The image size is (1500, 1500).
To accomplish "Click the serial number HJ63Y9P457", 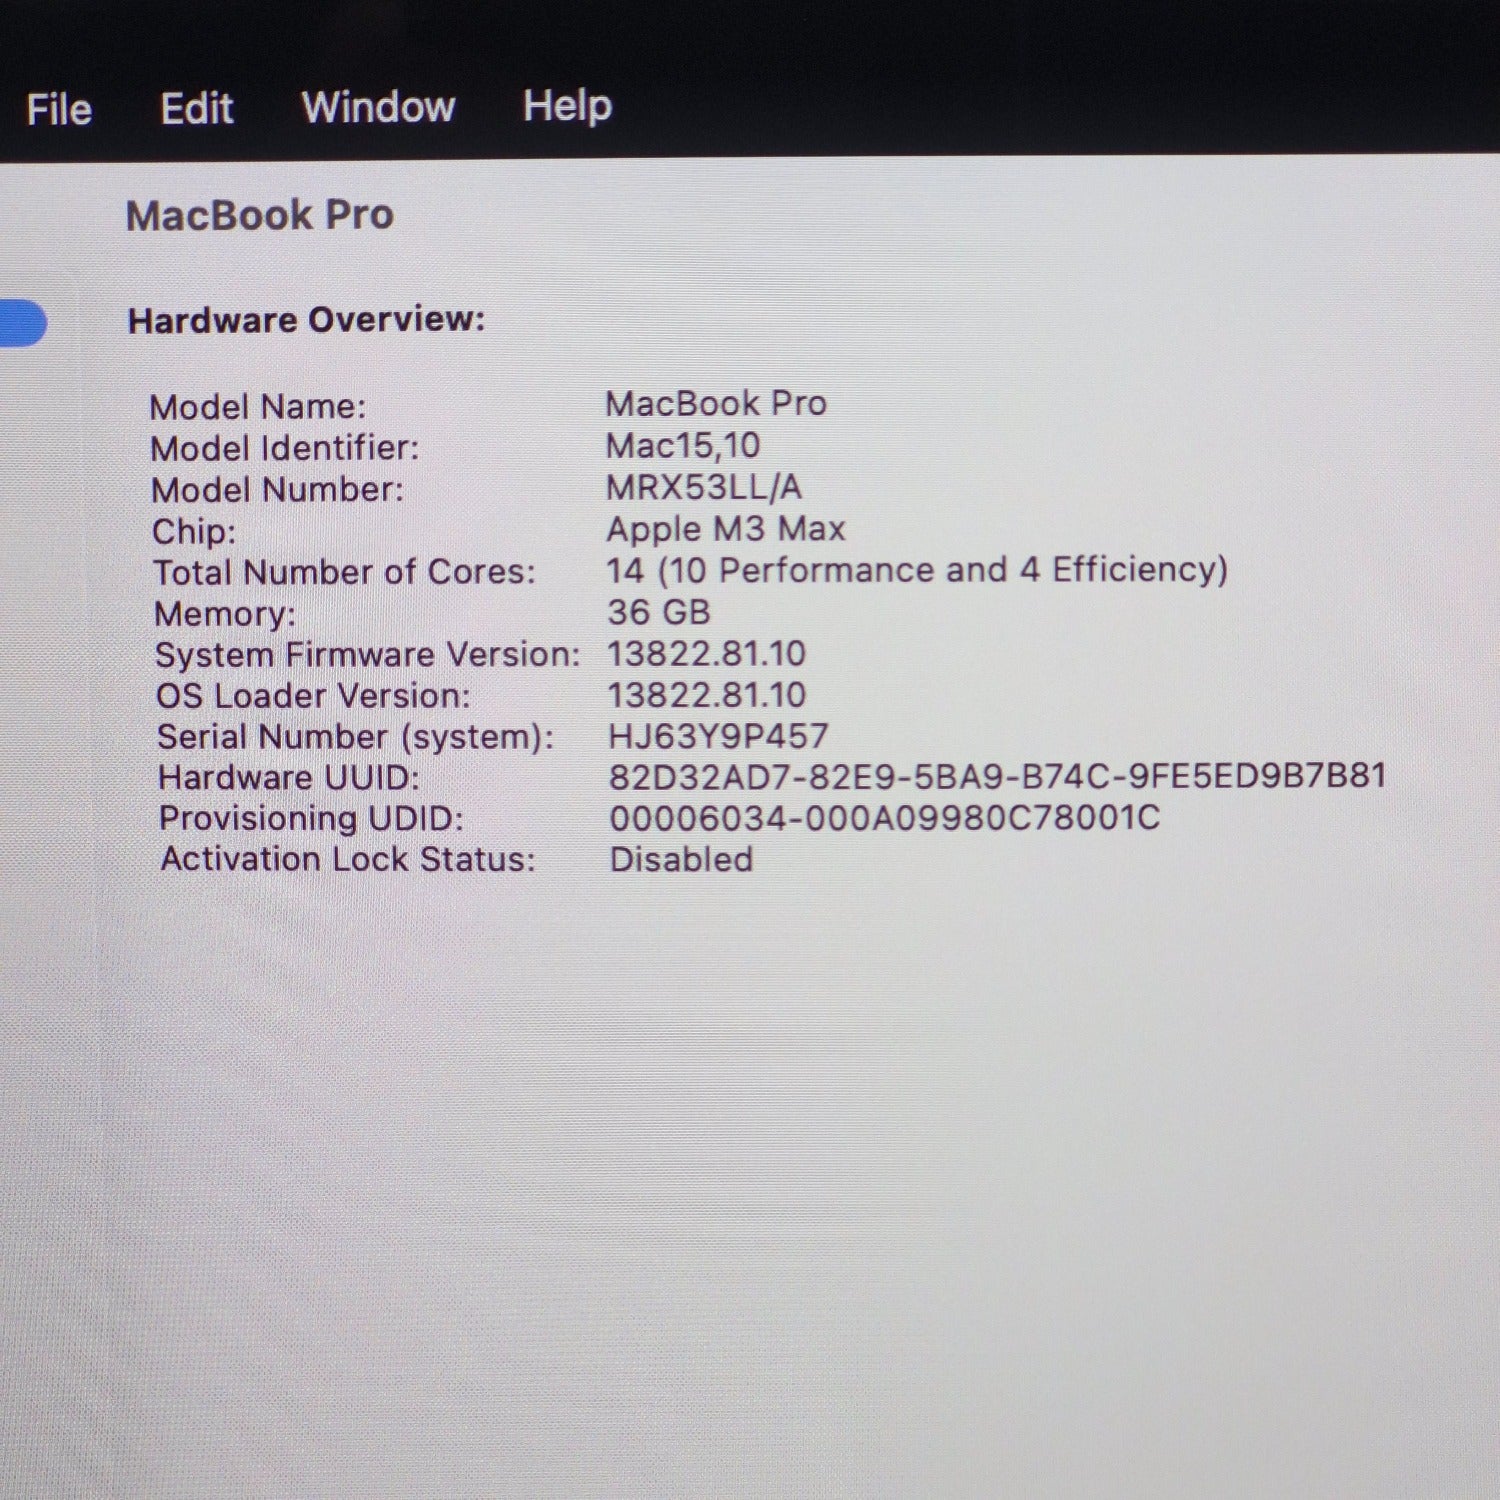I will pyautogui.click(x=718, y=736).
